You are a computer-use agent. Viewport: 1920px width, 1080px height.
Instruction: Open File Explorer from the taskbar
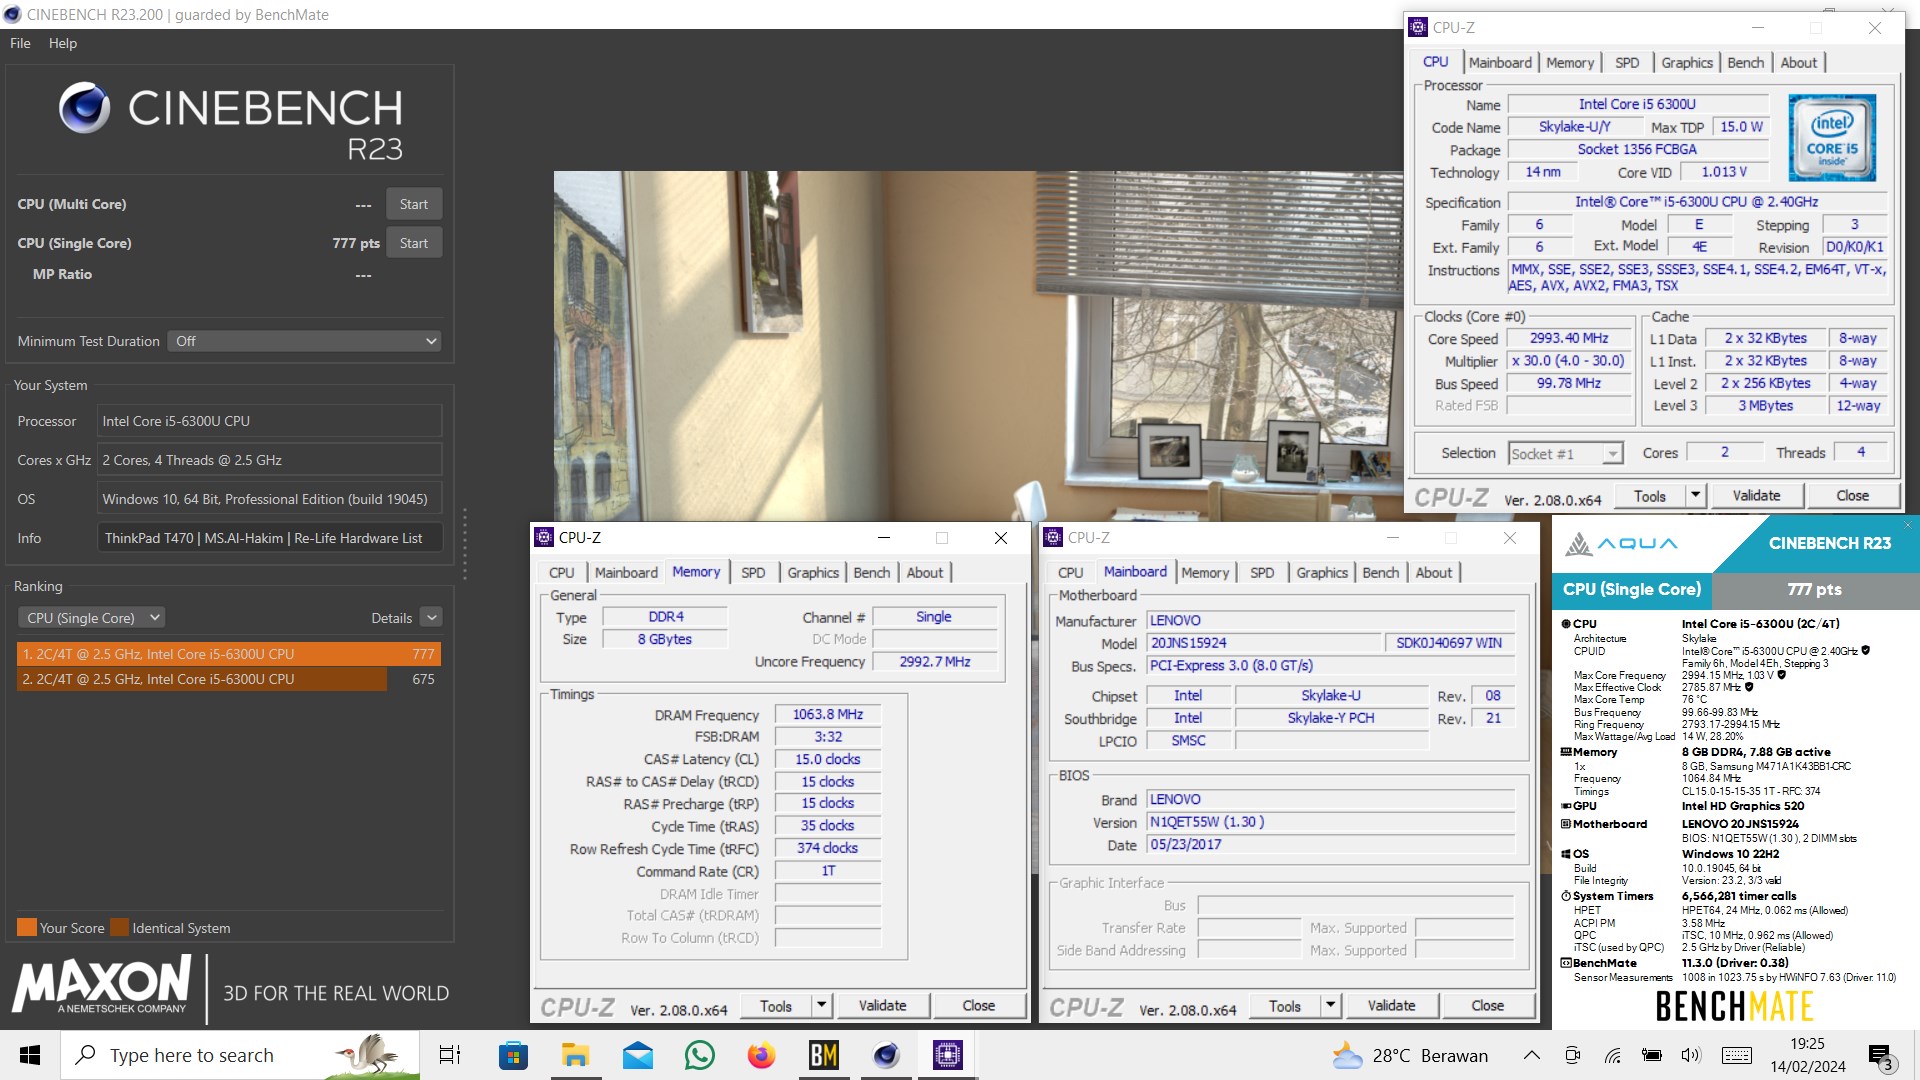pyautogui.click(x=575, y=1055)
